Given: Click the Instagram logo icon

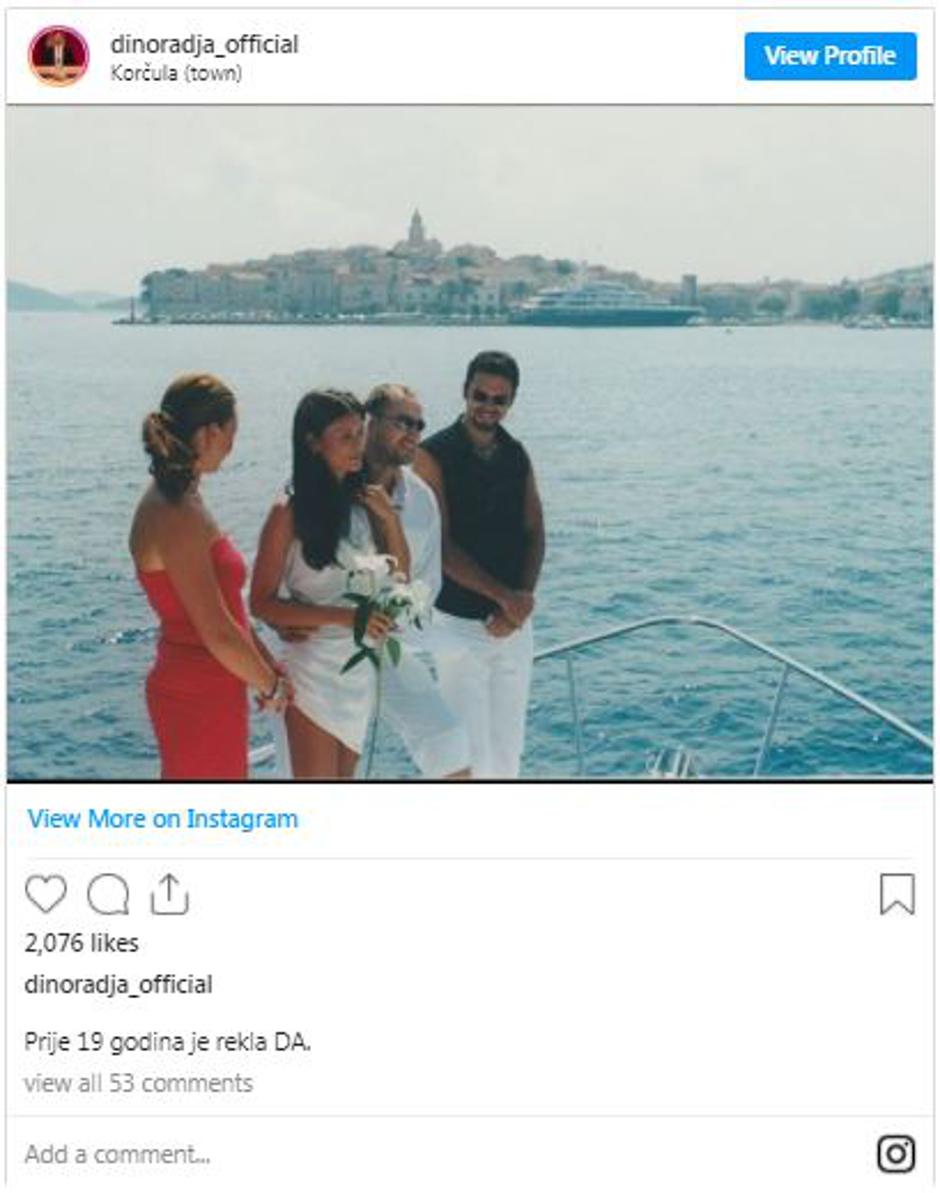Looking at the screenshot, I should point(895,1153).
